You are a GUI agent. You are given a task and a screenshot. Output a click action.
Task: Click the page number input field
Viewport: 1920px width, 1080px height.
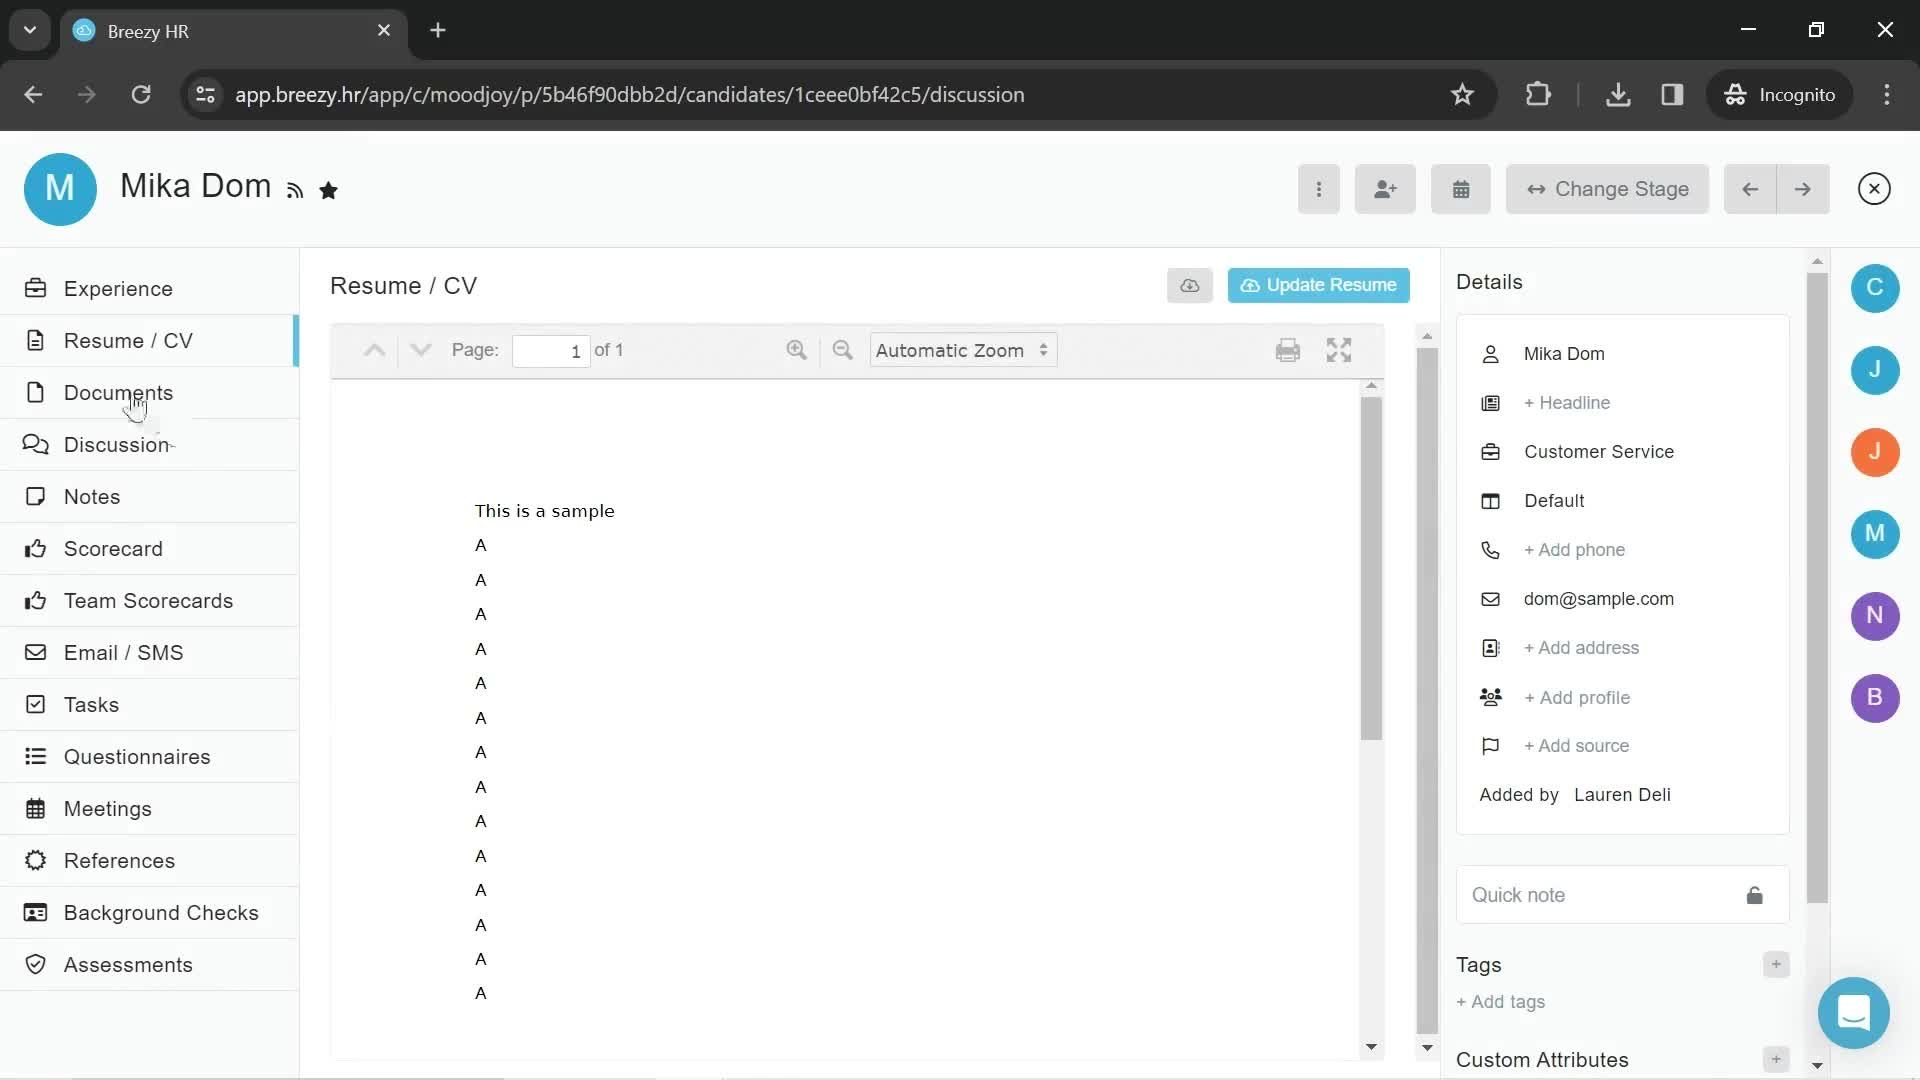(550, 351)
